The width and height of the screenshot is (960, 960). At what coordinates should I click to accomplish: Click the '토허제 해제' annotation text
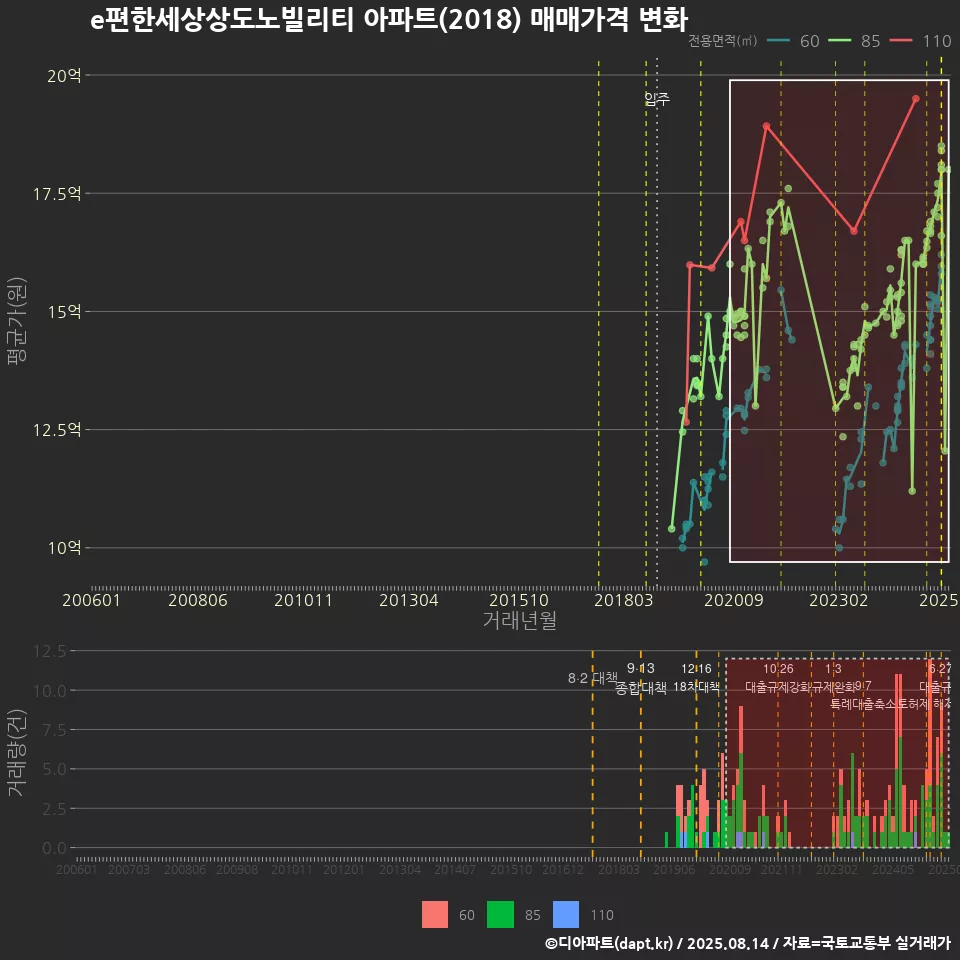point(923,704)
